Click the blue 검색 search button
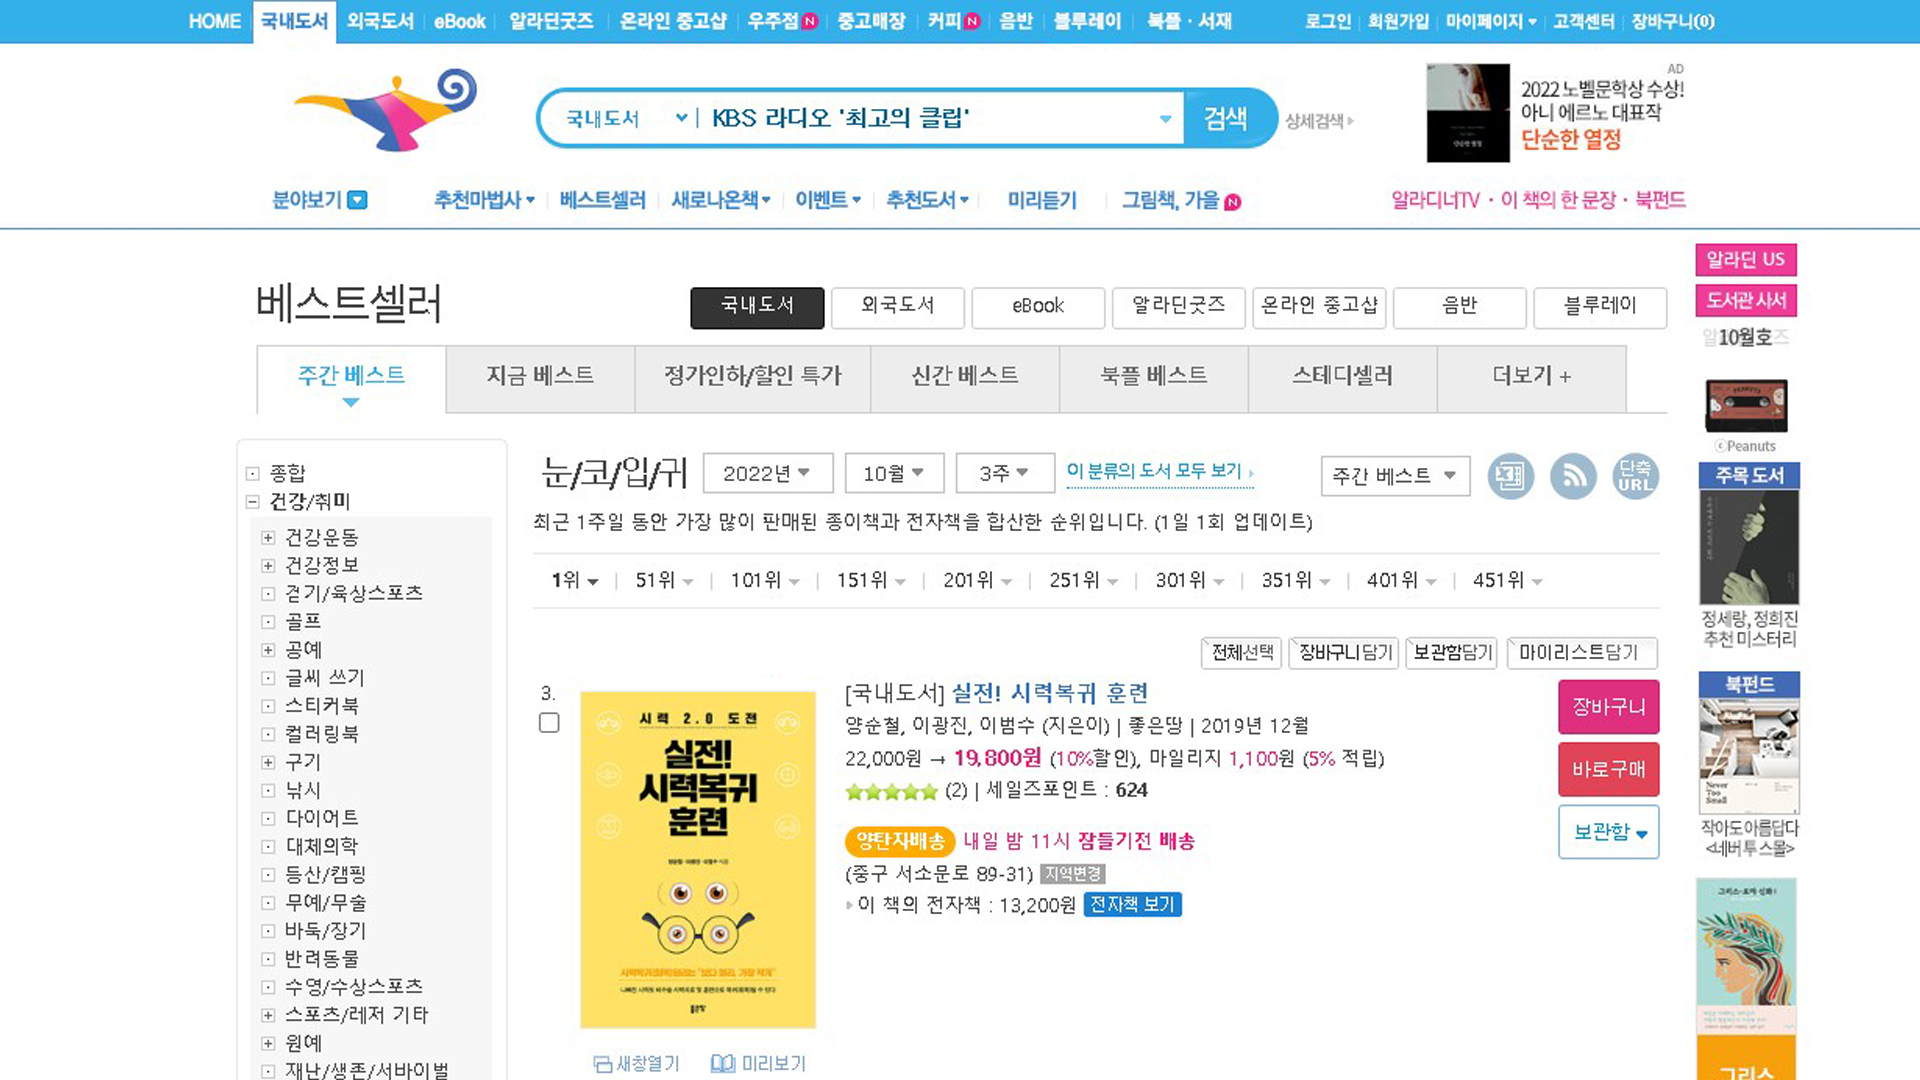 pyautogui.click(x=1226, y=118)
